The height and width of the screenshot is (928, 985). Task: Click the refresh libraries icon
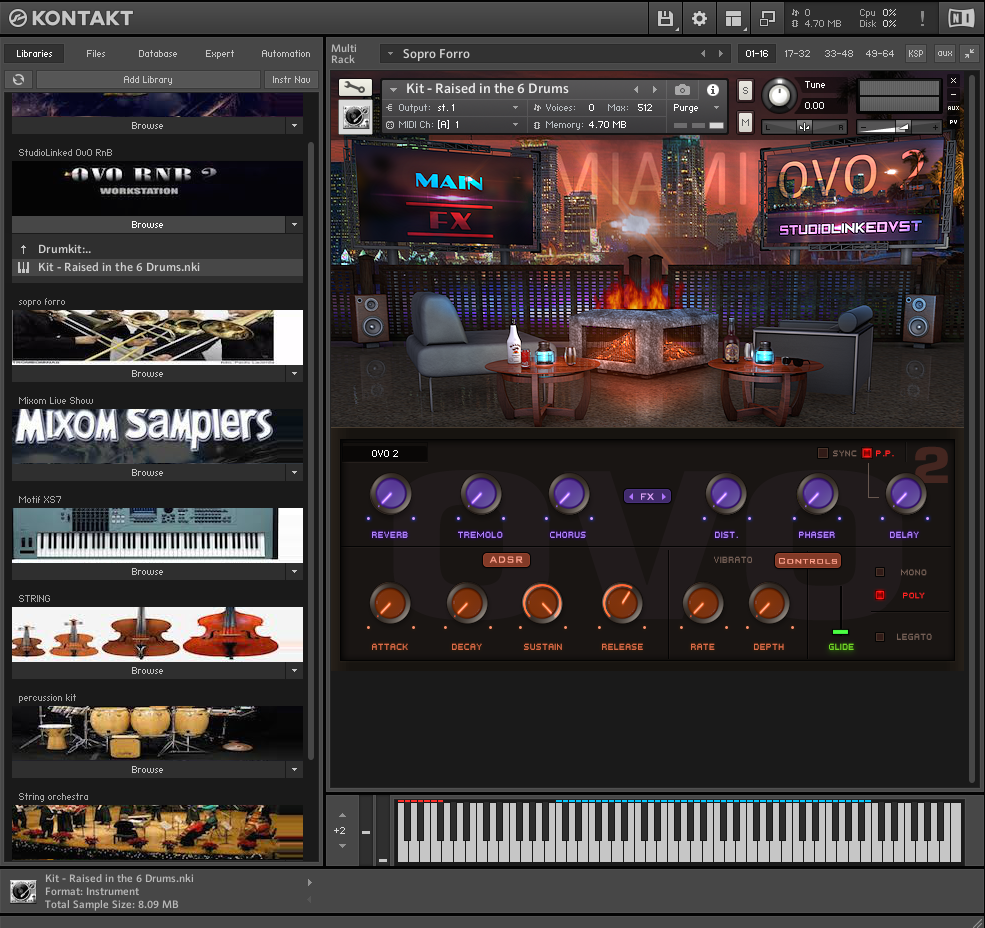(x=19, y=79)
